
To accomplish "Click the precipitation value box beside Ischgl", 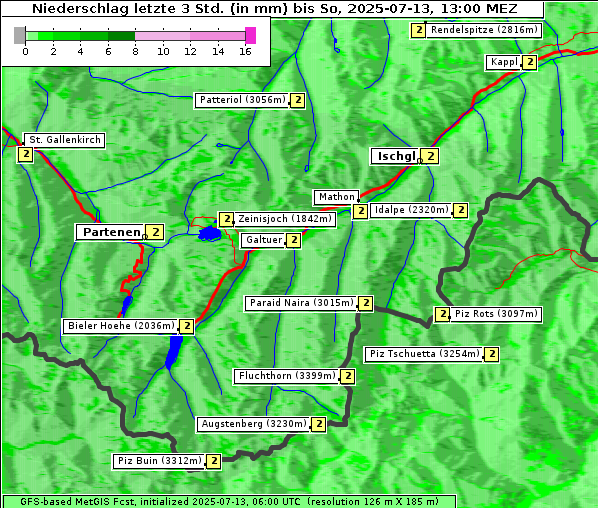I will [431, 156].
